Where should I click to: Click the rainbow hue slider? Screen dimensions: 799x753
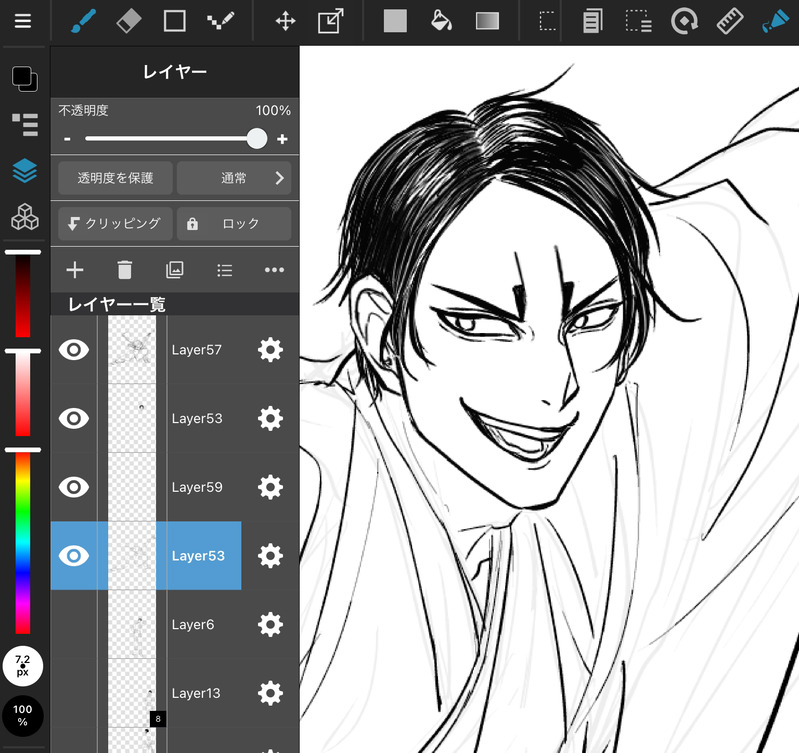(22, 541)
